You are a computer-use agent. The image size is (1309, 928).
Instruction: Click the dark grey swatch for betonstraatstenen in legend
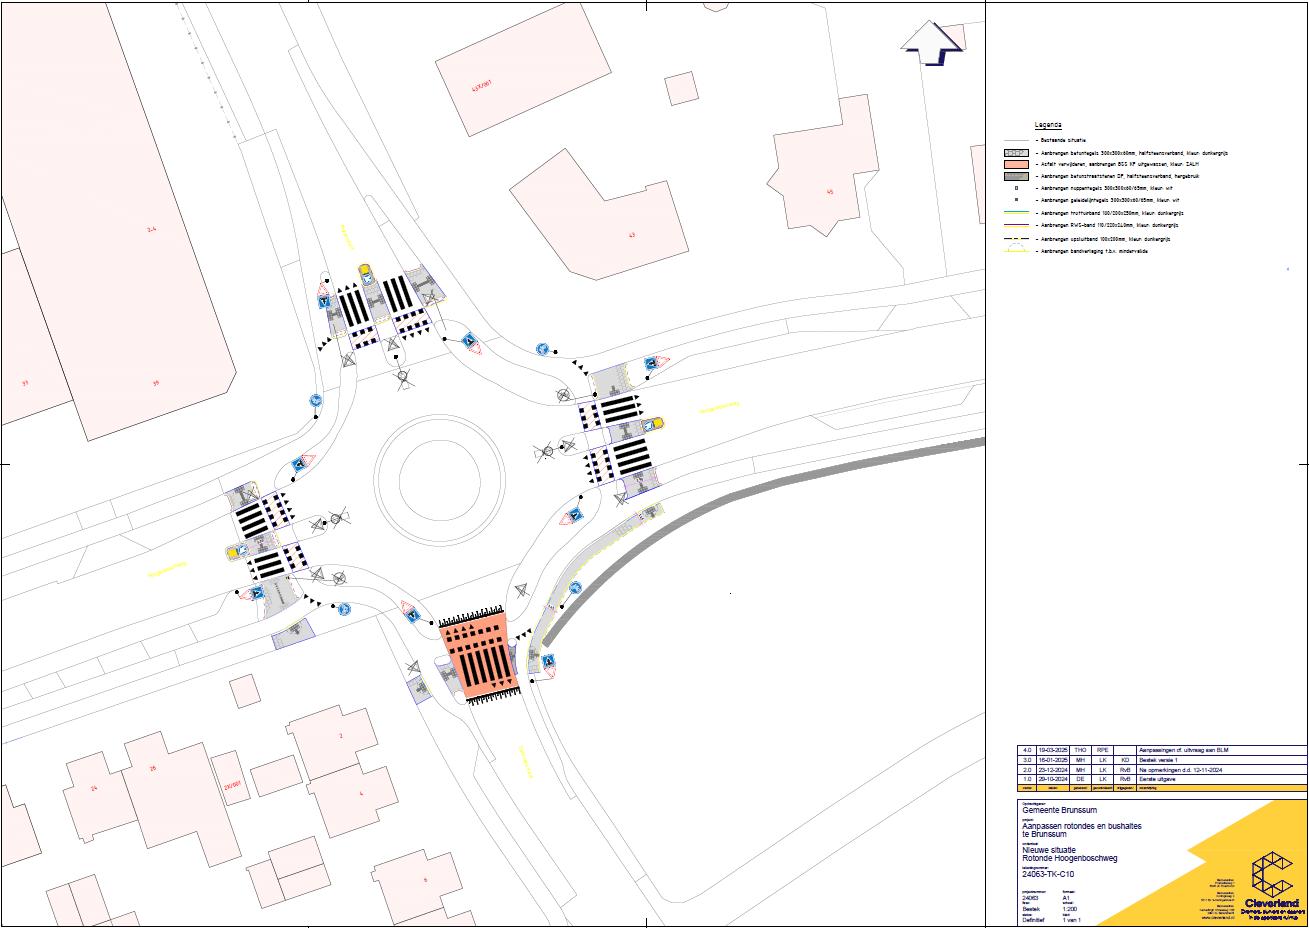click(x=1017, y=176)
